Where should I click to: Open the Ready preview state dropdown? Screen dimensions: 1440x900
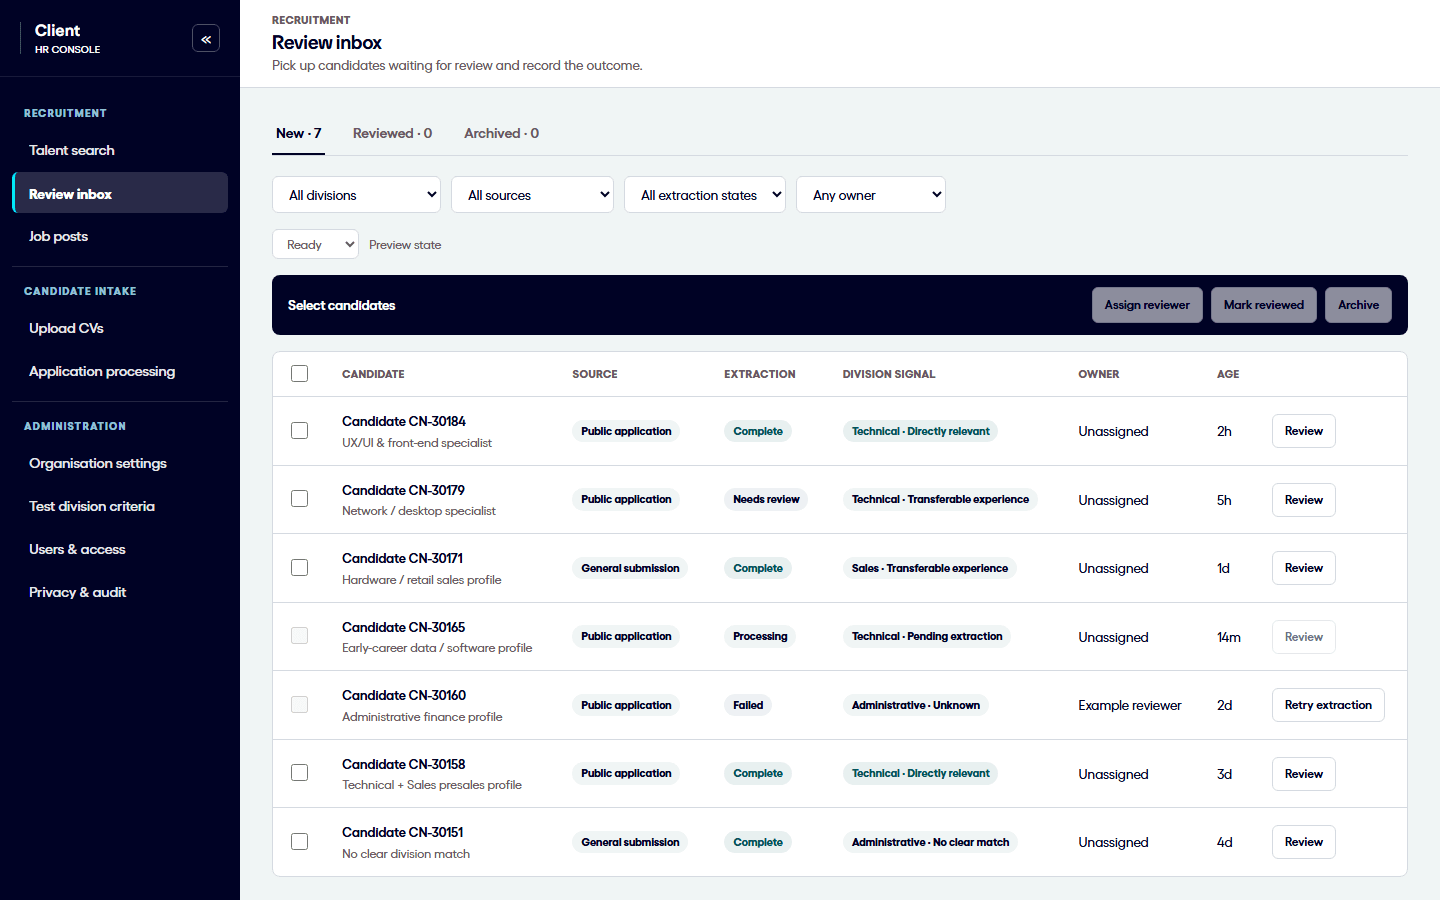pos(315,245)
